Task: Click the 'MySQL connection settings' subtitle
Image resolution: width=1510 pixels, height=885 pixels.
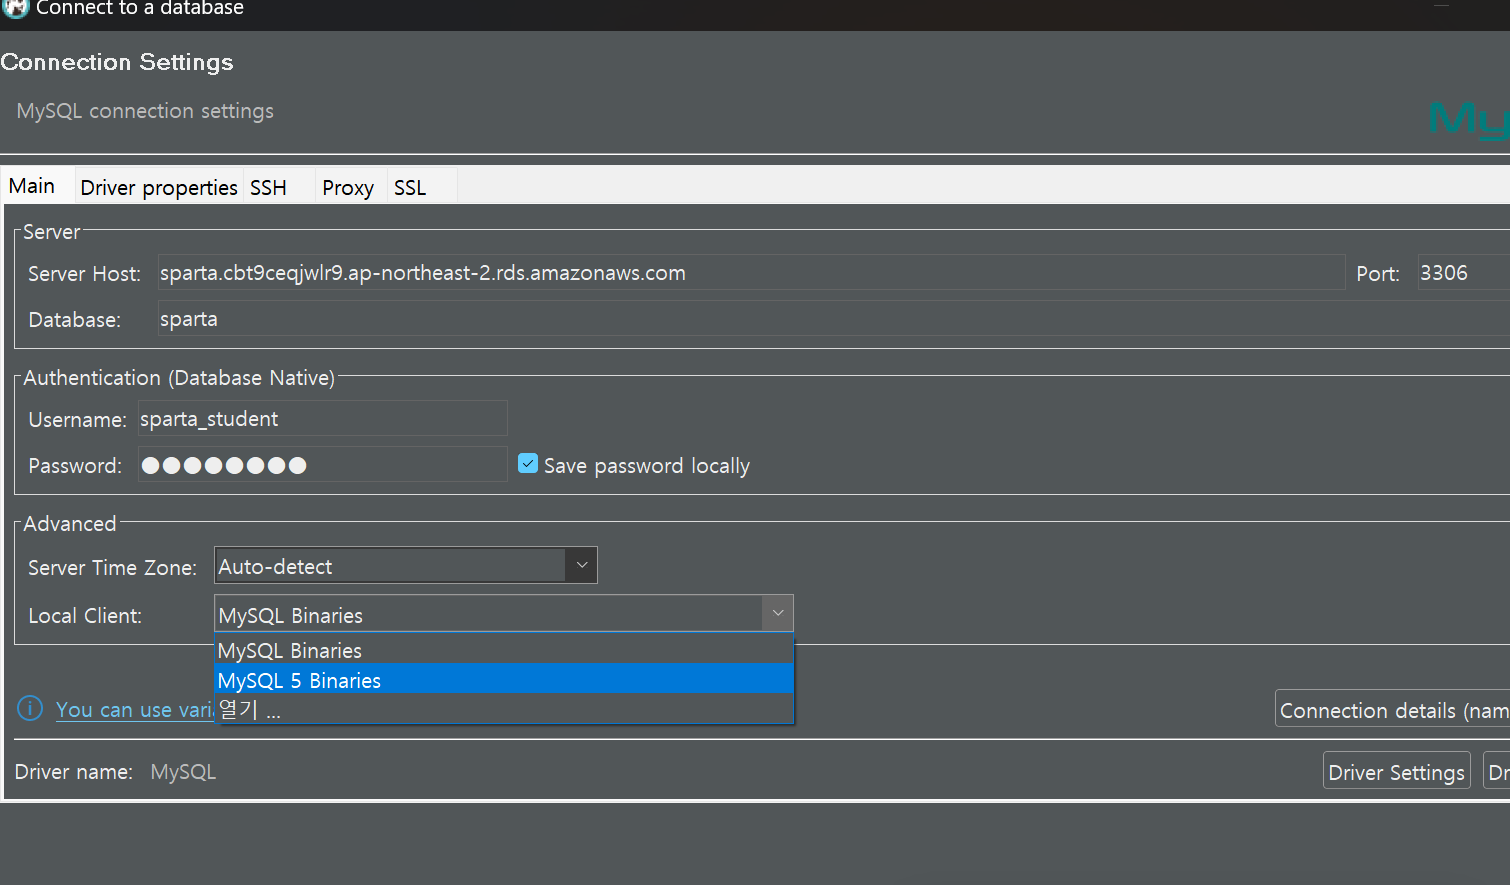Action: pos(145,111)
